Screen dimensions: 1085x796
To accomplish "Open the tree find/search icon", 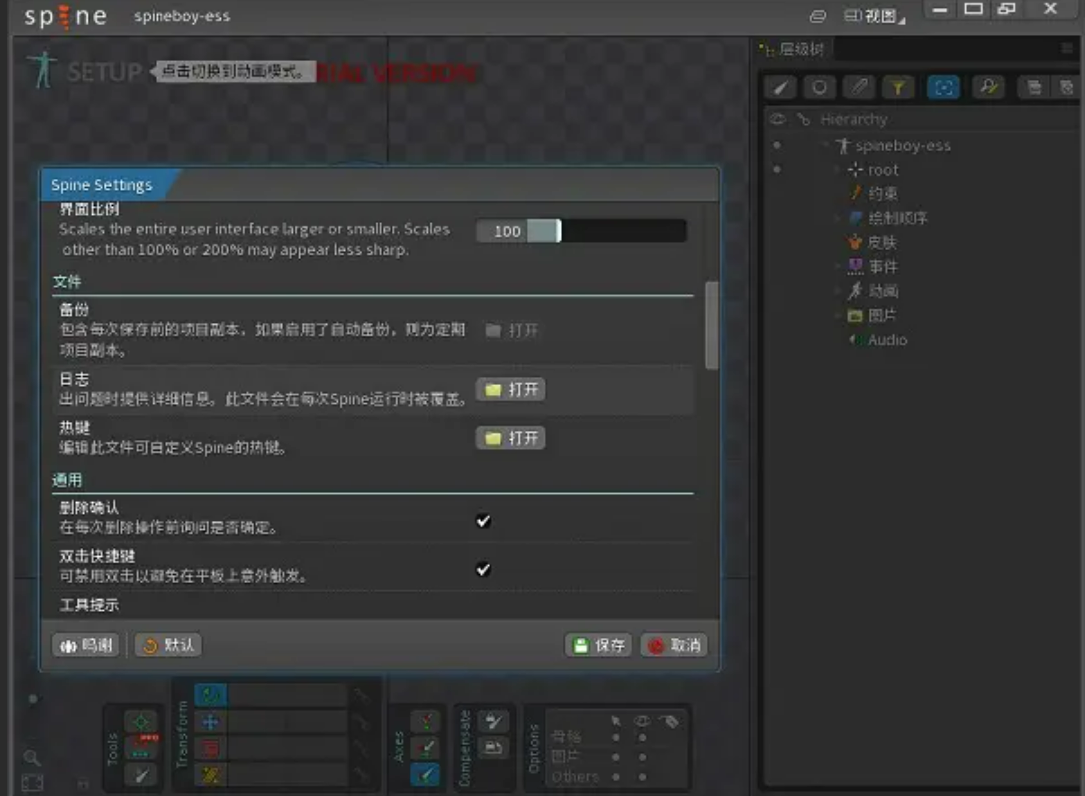I will pos(988,87).
